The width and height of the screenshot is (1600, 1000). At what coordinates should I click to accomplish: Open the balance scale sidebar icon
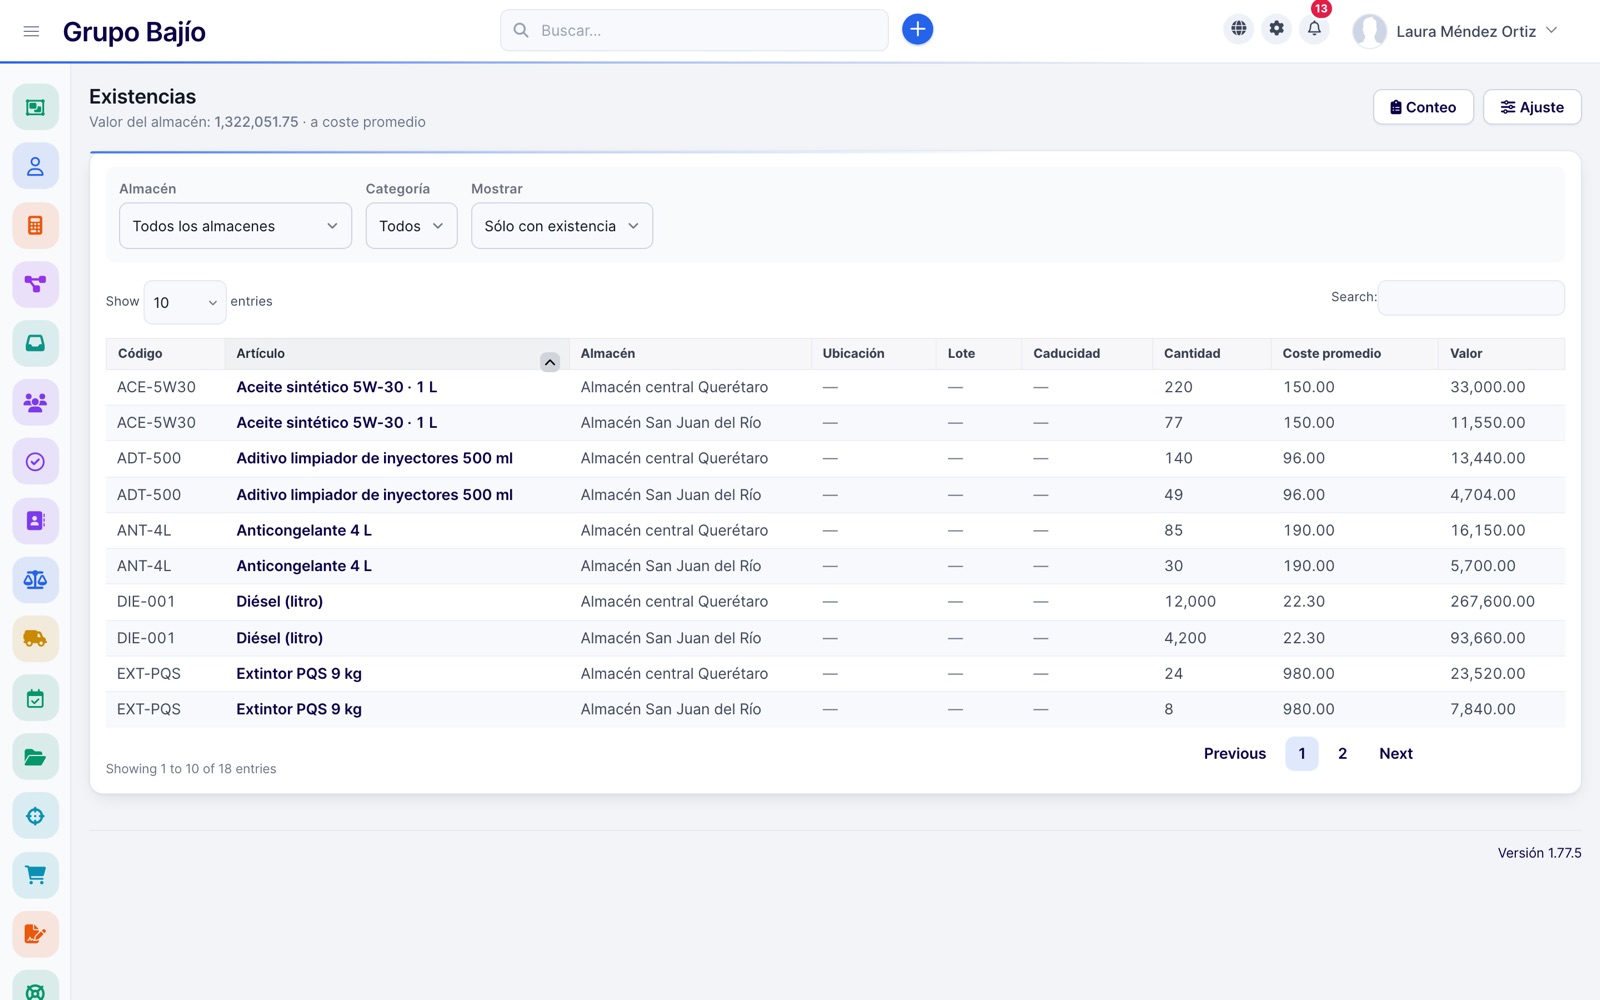click(35, 579)
